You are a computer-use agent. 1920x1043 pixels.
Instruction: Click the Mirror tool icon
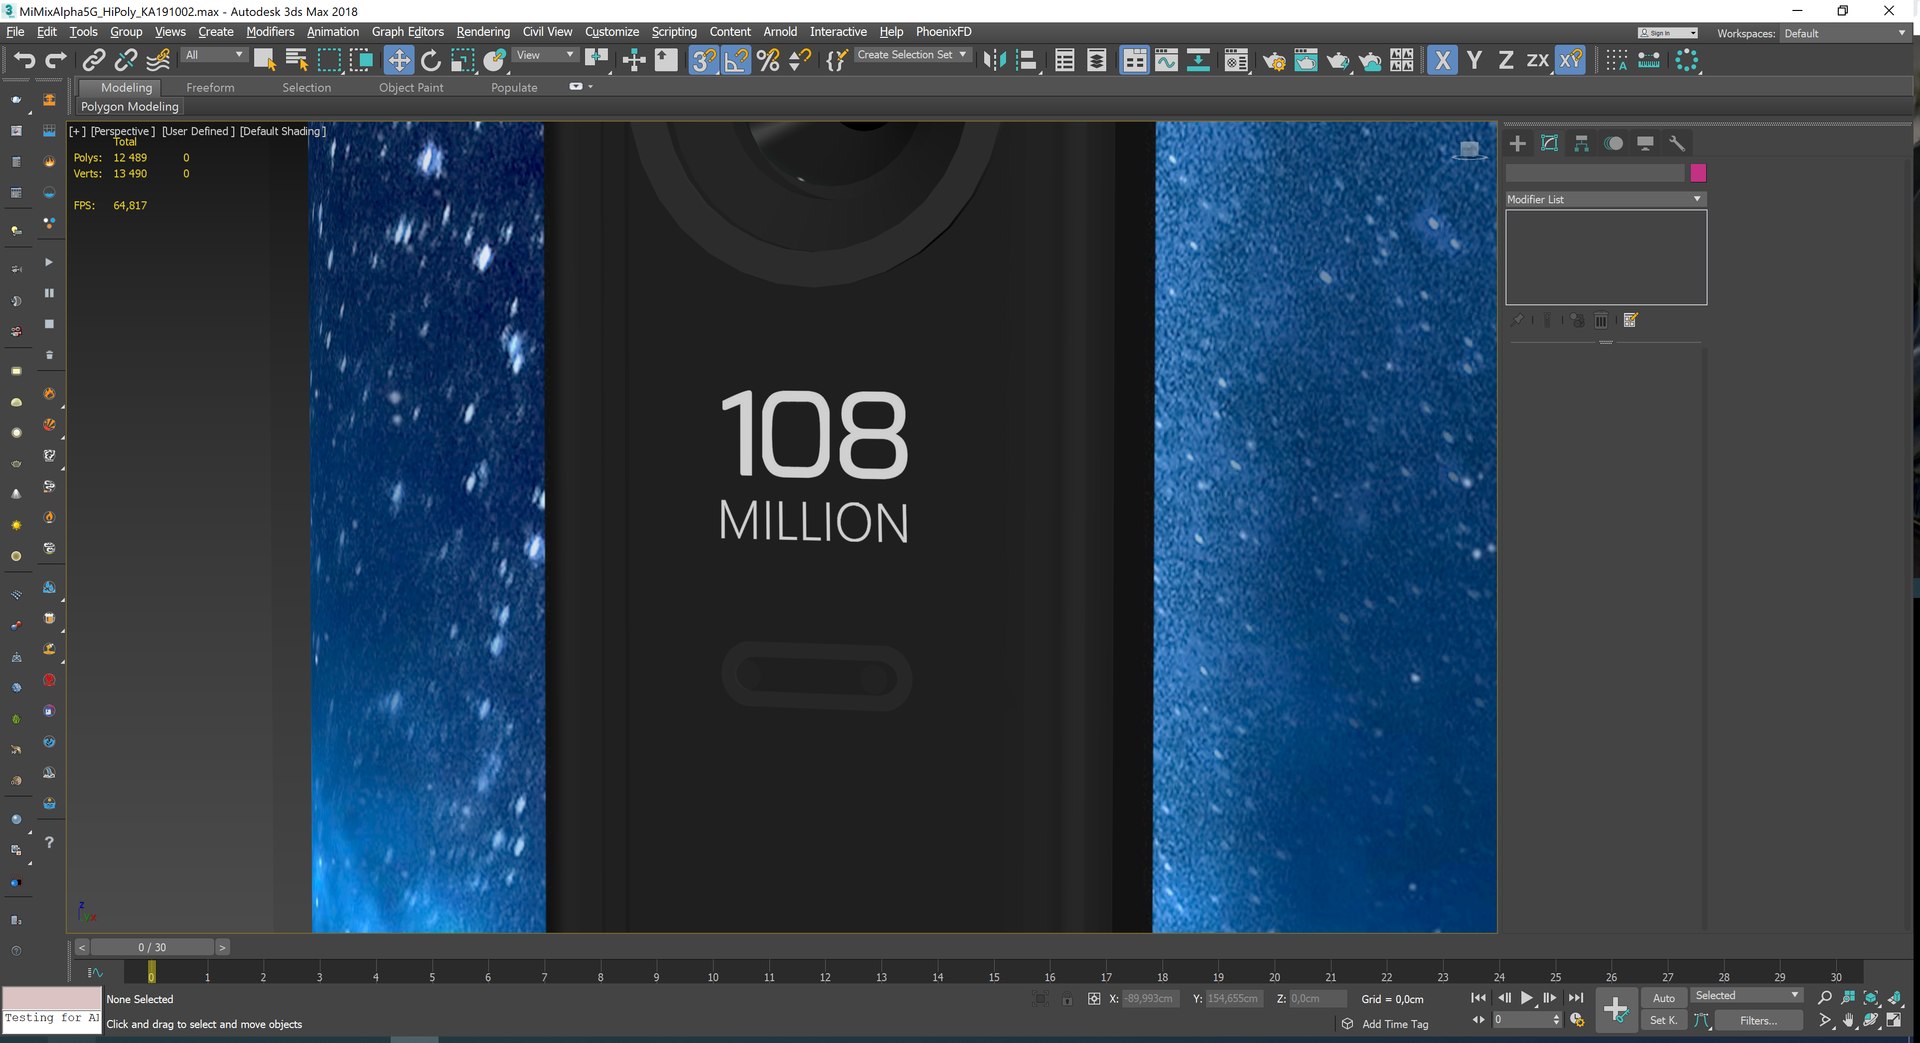coord(994,61)
